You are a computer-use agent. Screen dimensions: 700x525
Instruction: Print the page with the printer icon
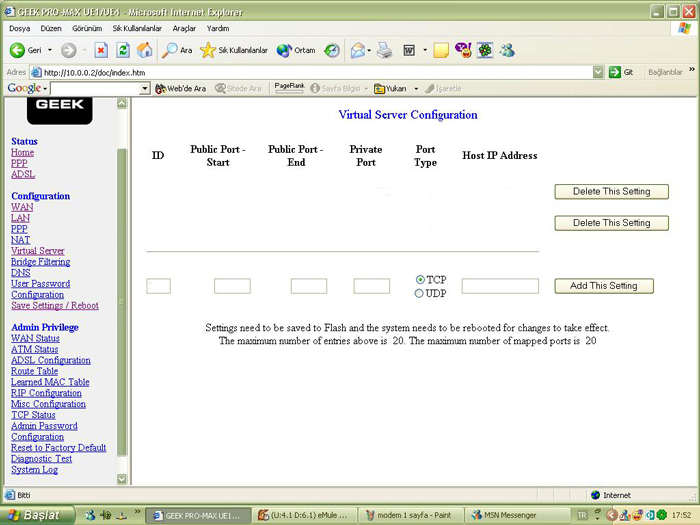[x=384, y=50]
